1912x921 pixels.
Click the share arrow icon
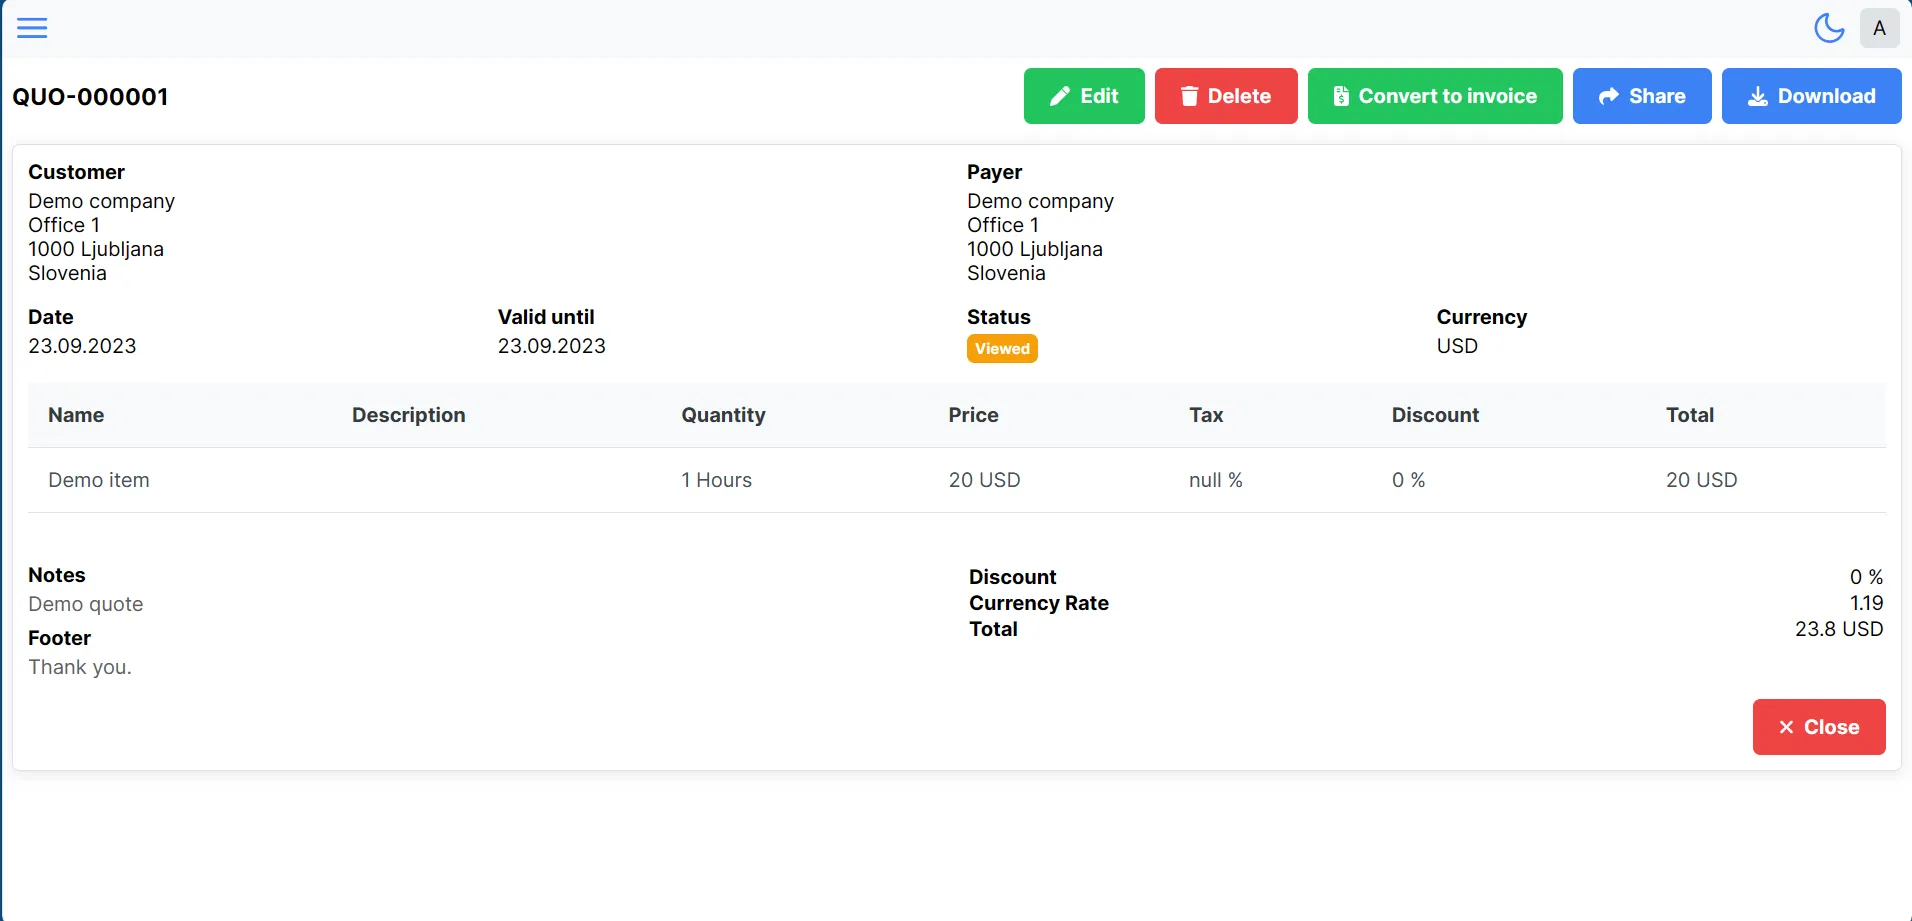point(1608,96)
